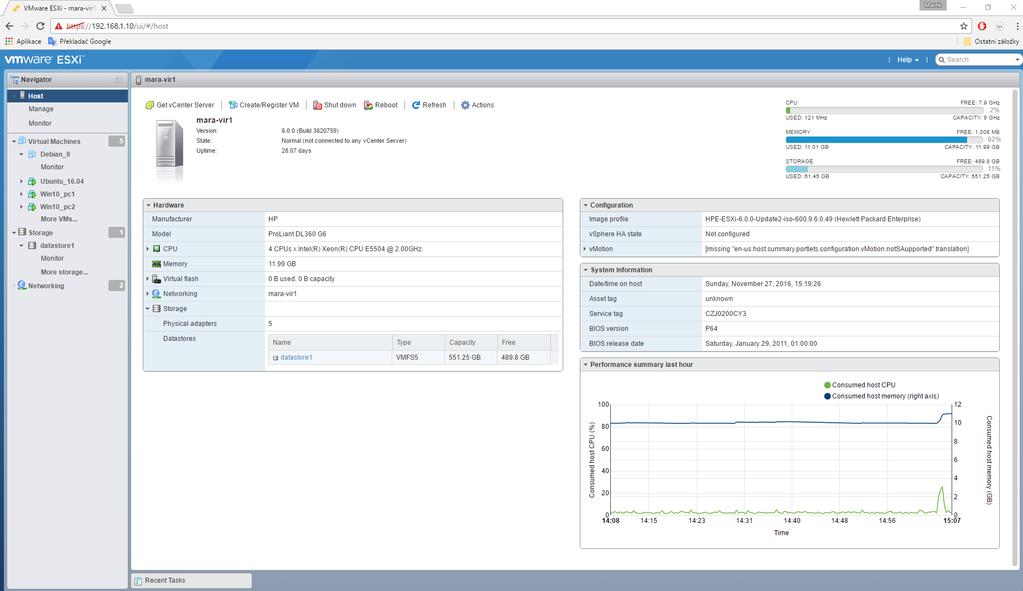Click the host server image thumbnail
This screenshot has height=591, width=1023.
tap(170, 148)
